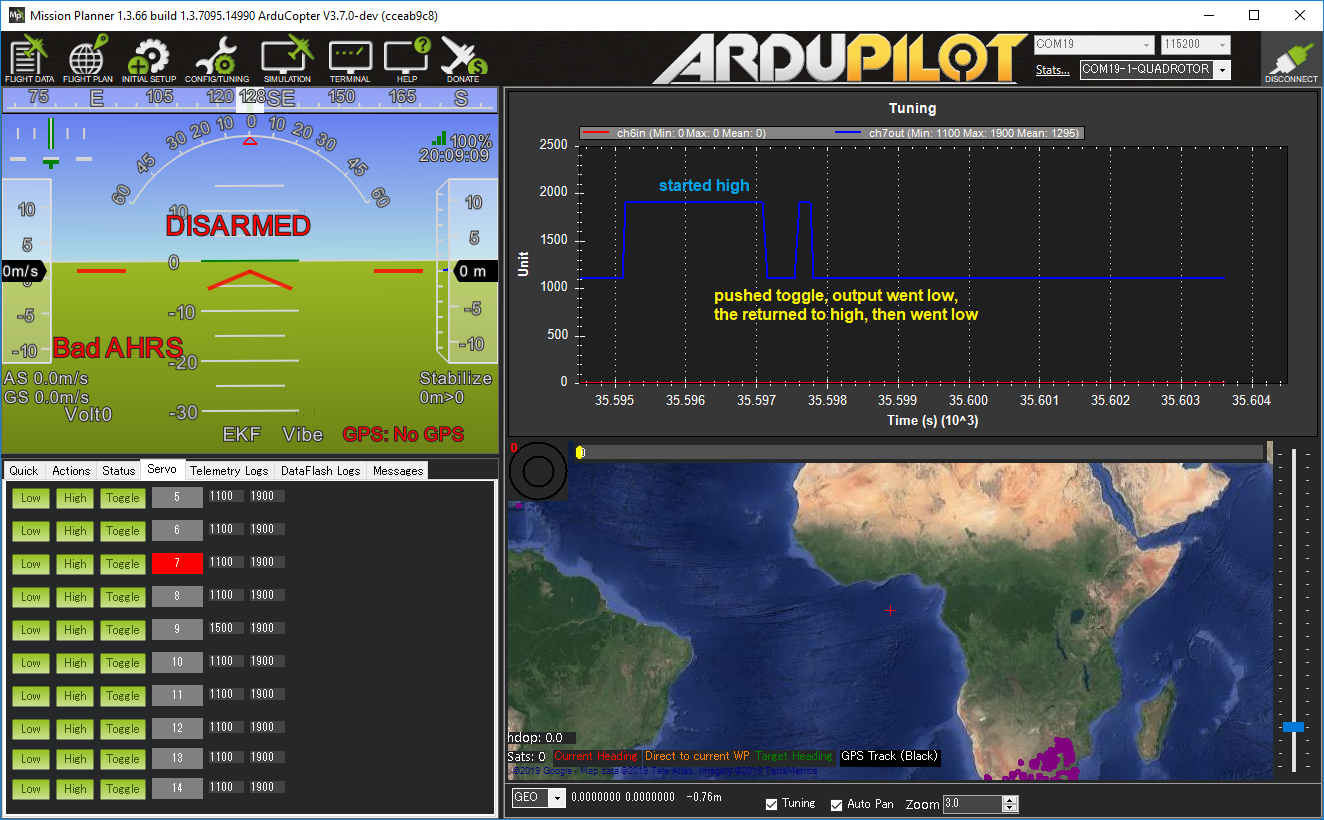Image resolution: width=1324 pixels, height=820 pixels.
Task: Open the DataFlash Logs tab
Action: tap(320, 470)
